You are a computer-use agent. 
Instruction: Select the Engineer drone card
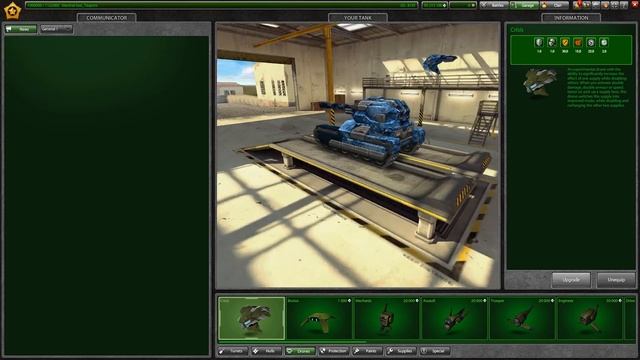590,318
